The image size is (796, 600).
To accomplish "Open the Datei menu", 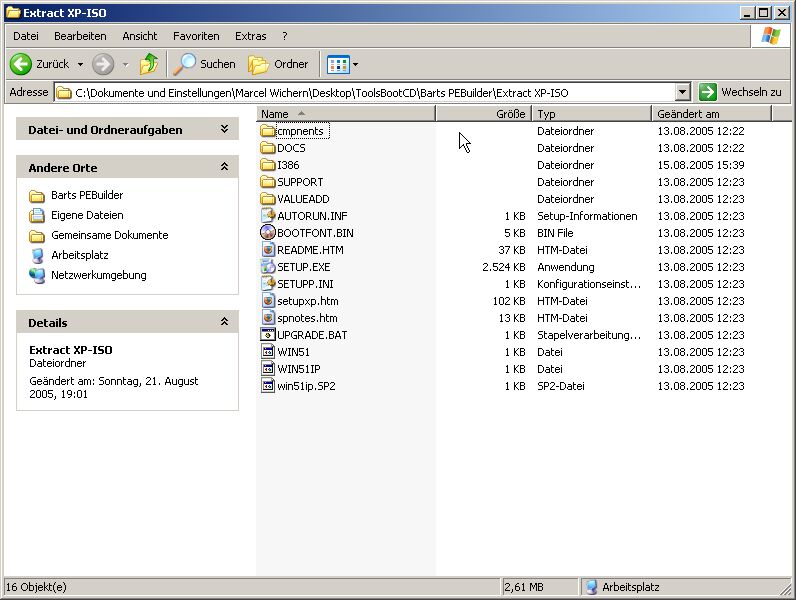I will tap(26, 36).
